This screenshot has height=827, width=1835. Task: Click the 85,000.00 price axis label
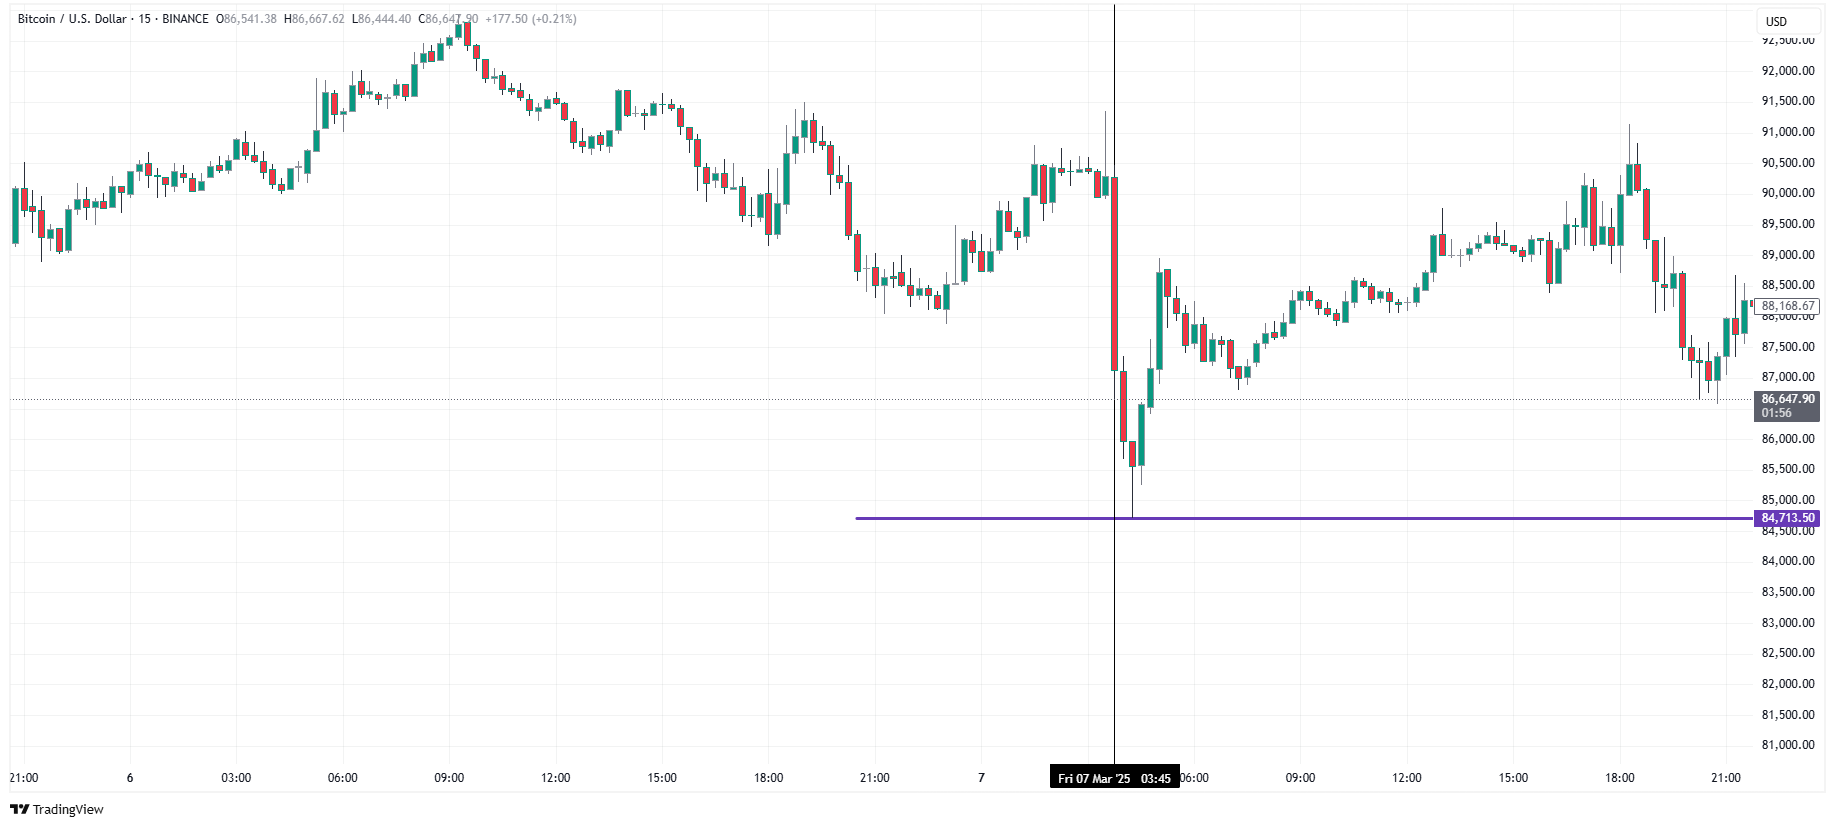1787,500
